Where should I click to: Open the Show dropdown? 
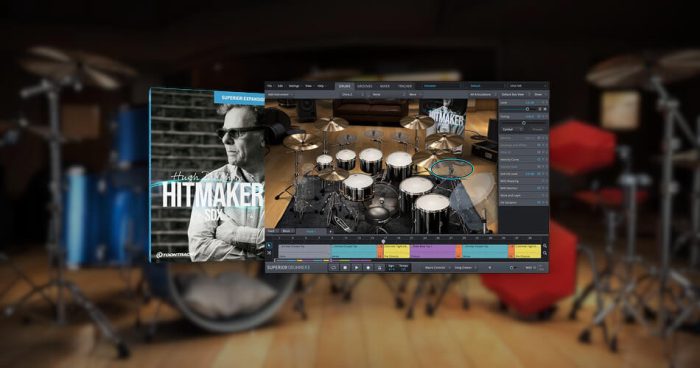pos(539,95)
